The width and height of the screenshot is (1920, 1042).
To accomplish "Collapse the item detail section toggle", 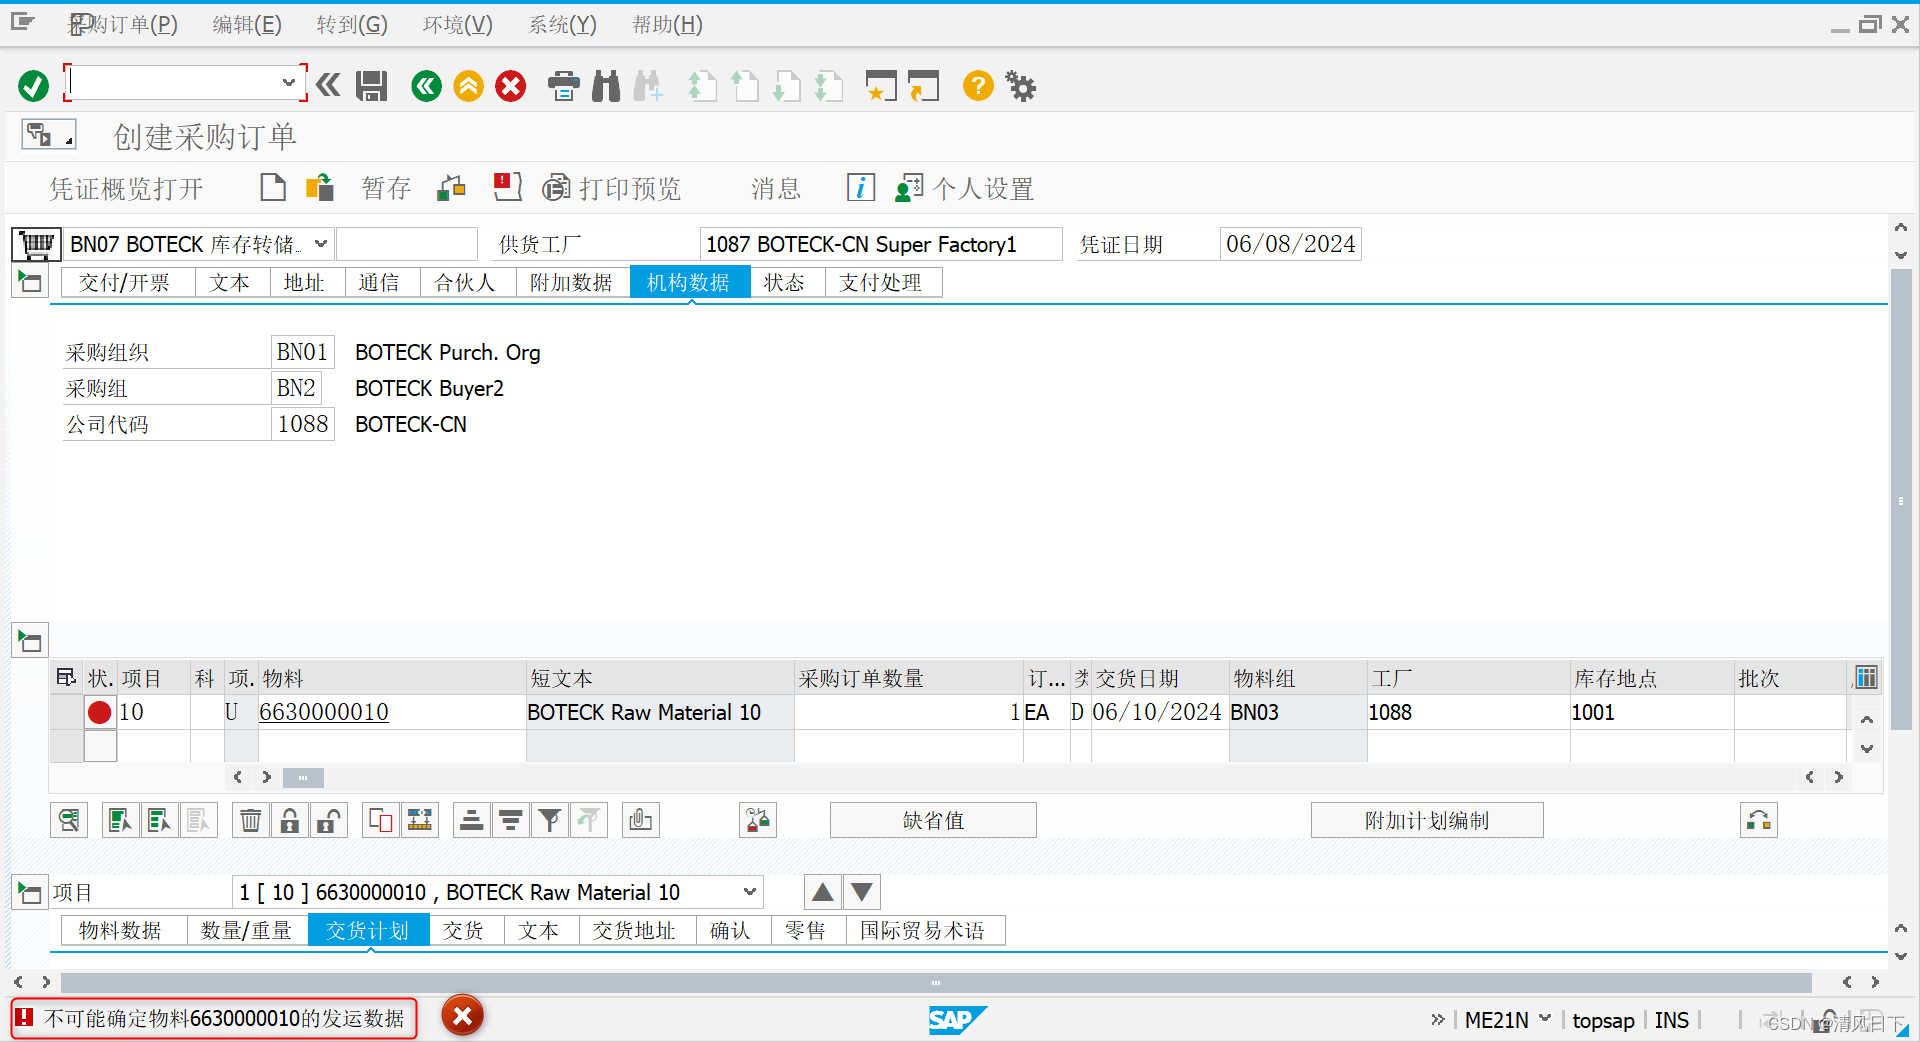I will (x=30, y=892).
